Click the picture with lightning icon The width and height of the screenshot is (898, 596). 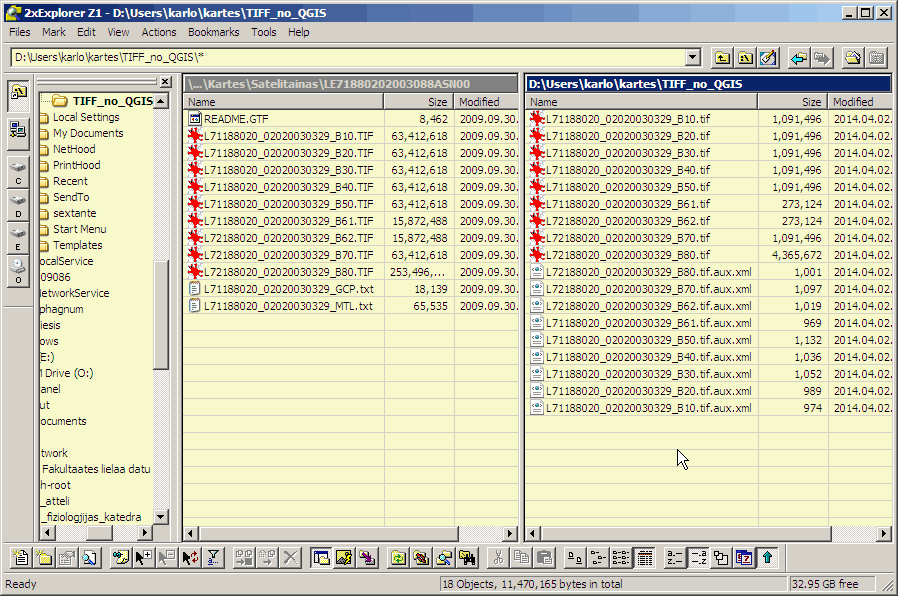click(x=344, y=558)
